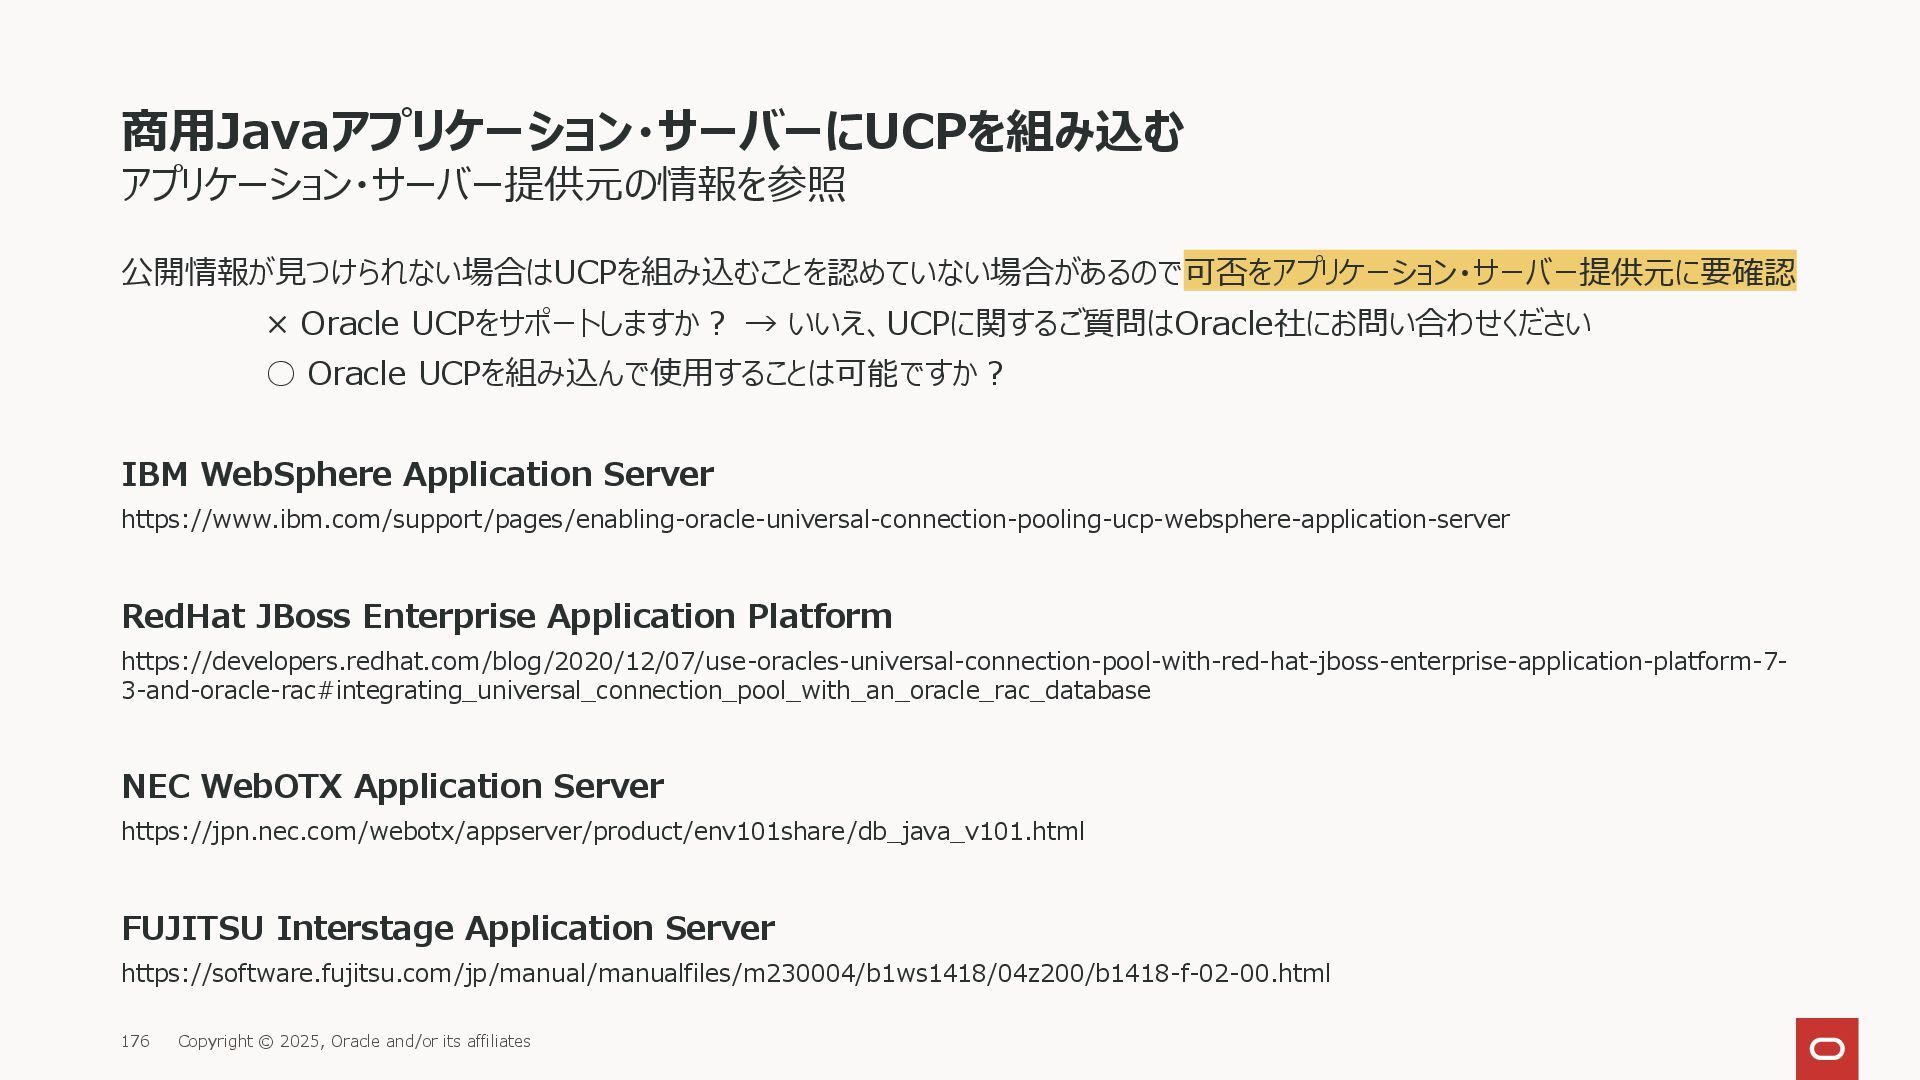Screen dimensions: 1920x1080
Task: Click the Copyright © 2025 Oracle footer text
Action: point(354,1041)
